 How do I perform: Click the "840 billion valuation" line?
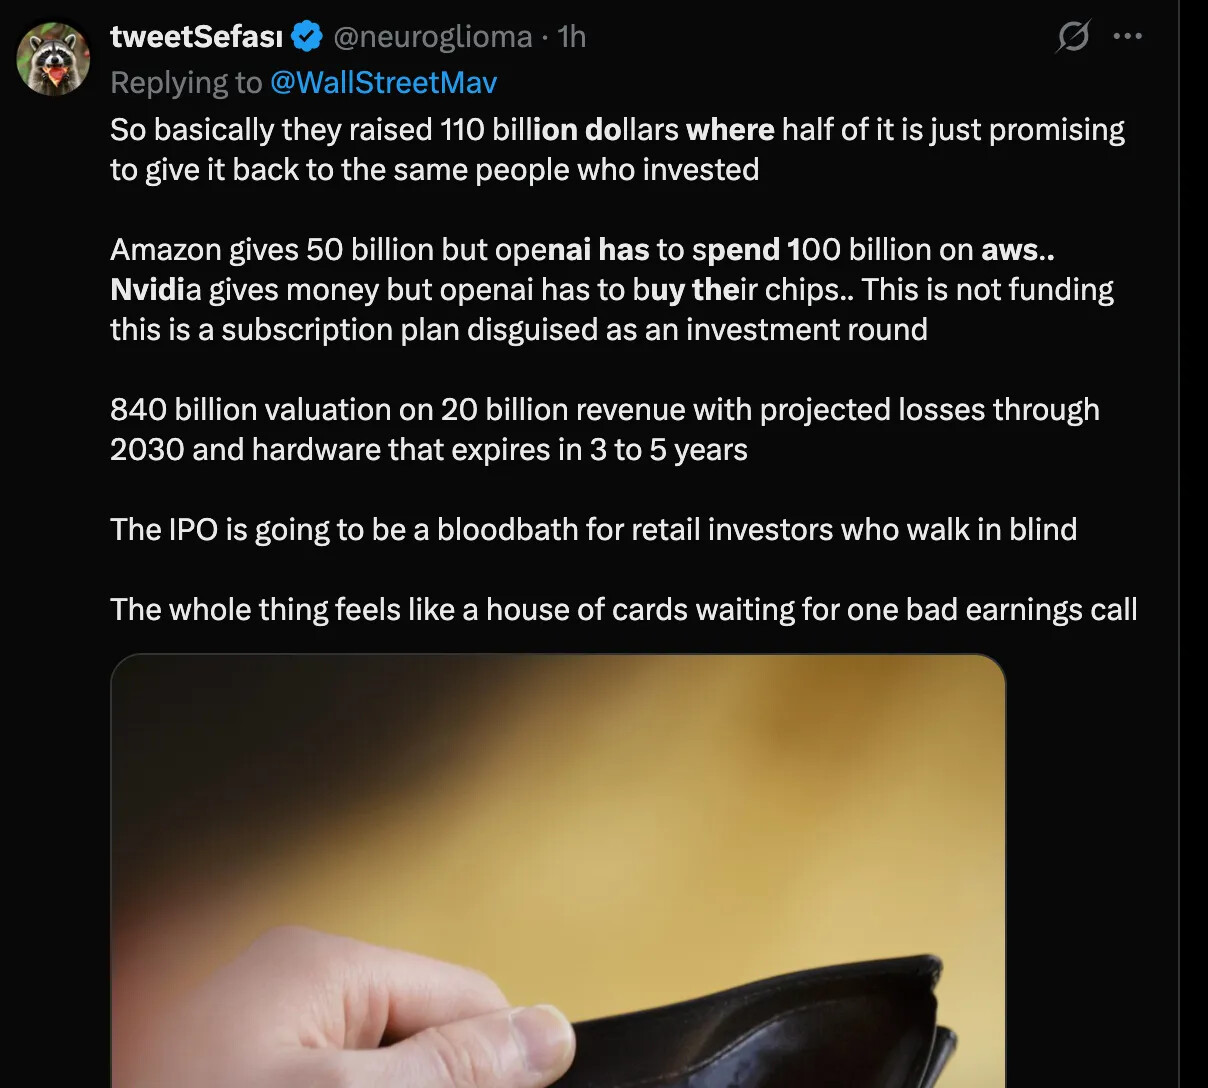click(604, 410)
